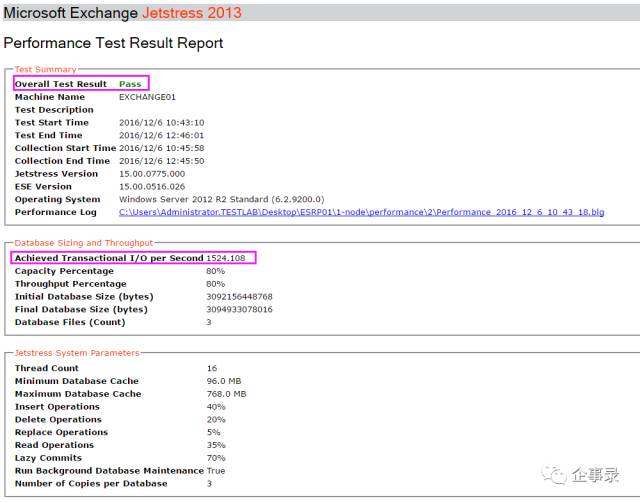
Task: Select Replace Operations value '5%'
Action: pyautogui.click(x=213, y=432)
